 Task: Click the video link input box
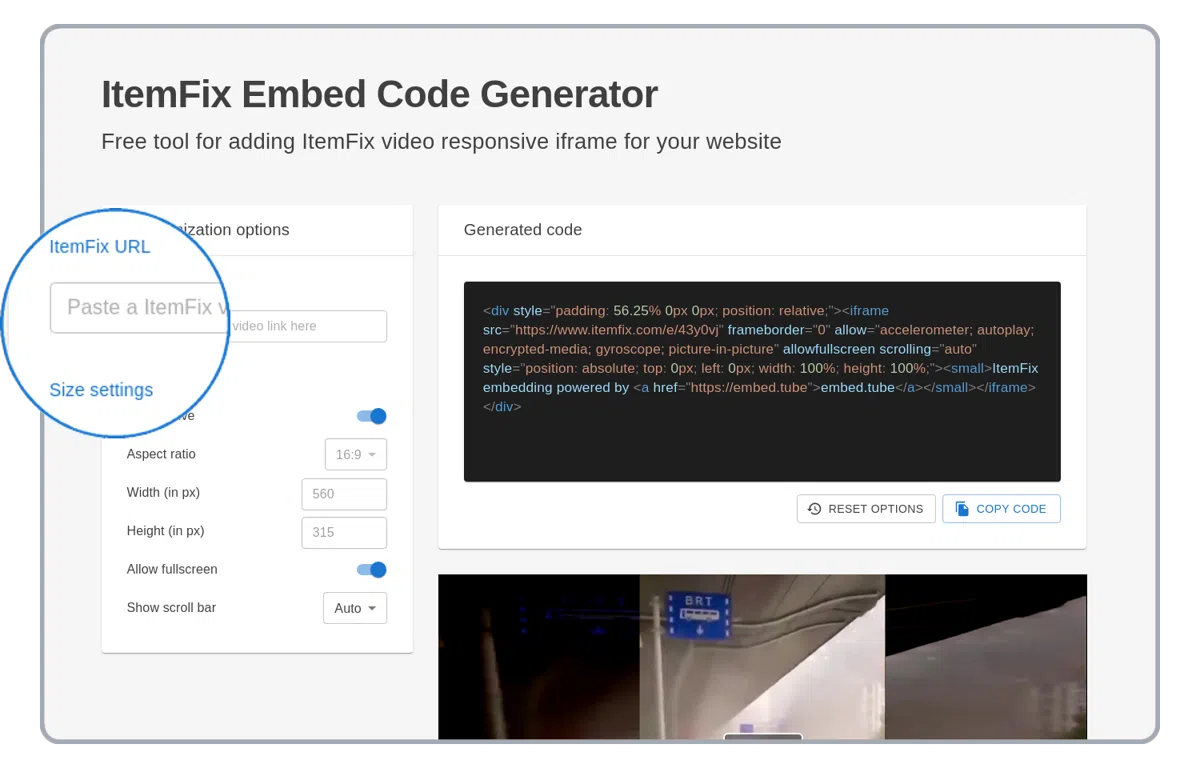pyautogui.click(x=307, y=326)
